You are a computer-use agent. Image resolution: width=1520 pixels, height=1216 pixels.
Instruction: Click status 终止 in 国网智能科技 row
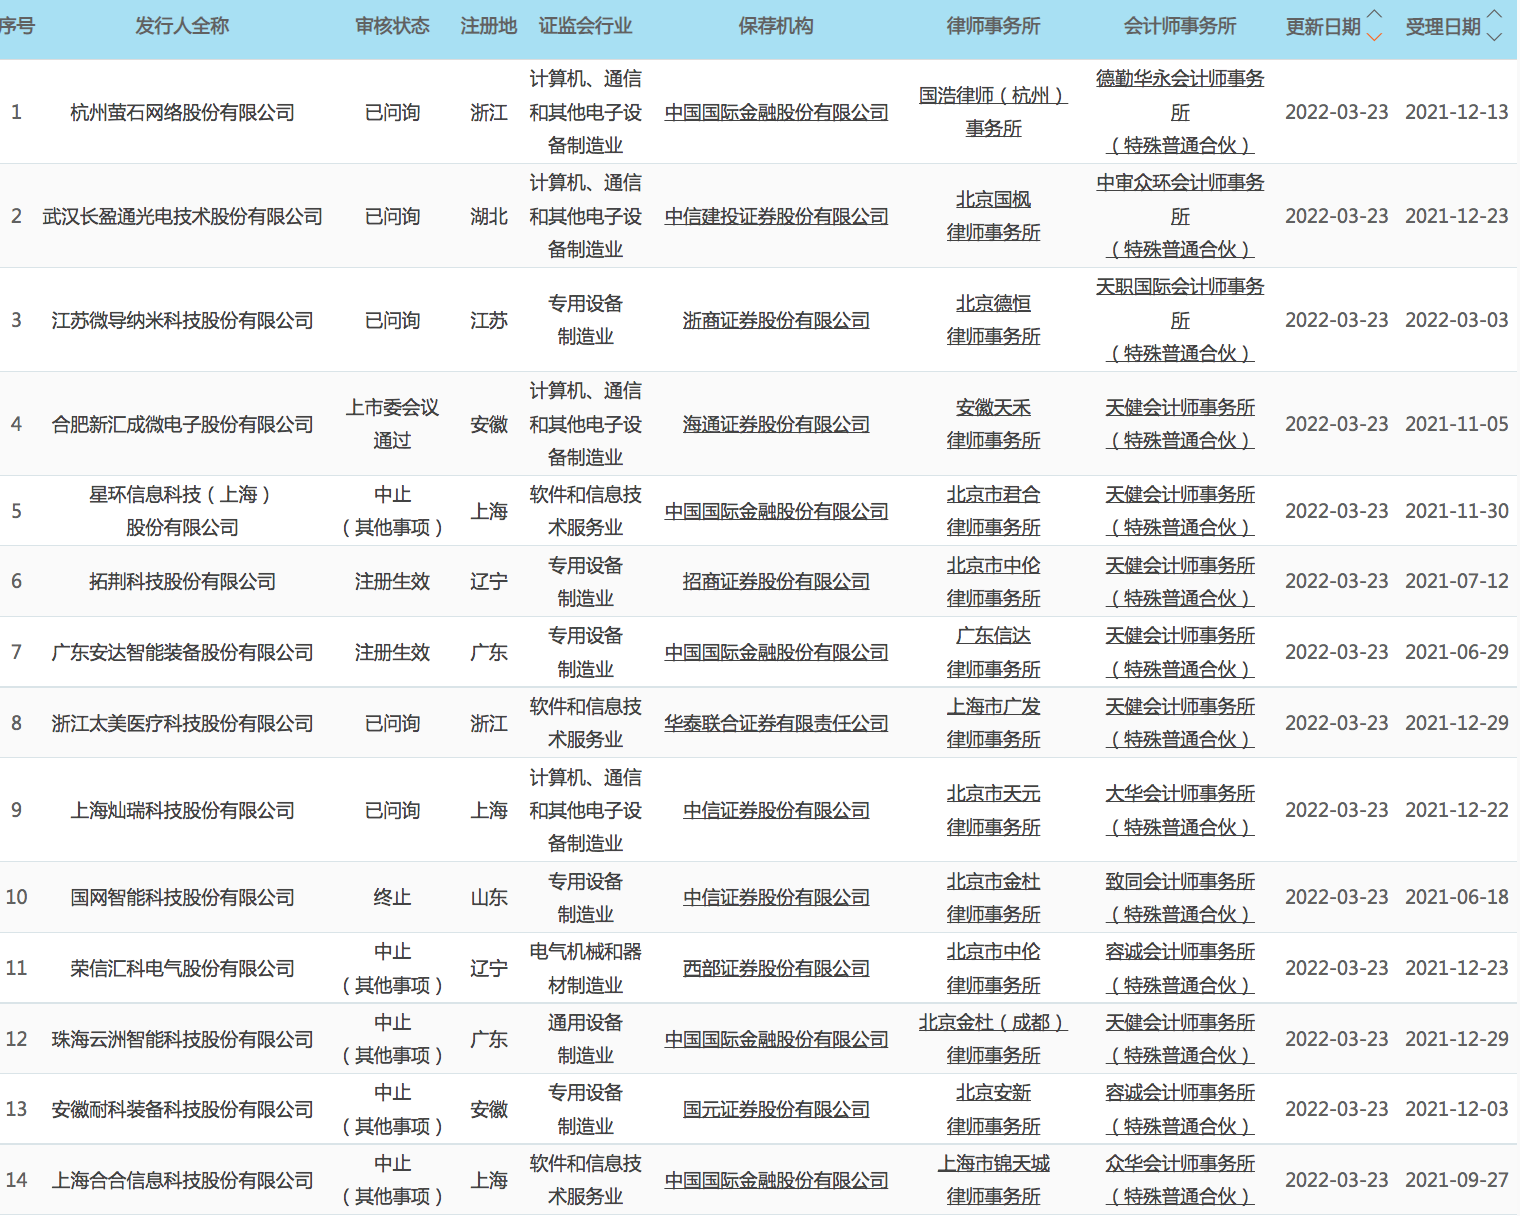[x=392, y=897]
